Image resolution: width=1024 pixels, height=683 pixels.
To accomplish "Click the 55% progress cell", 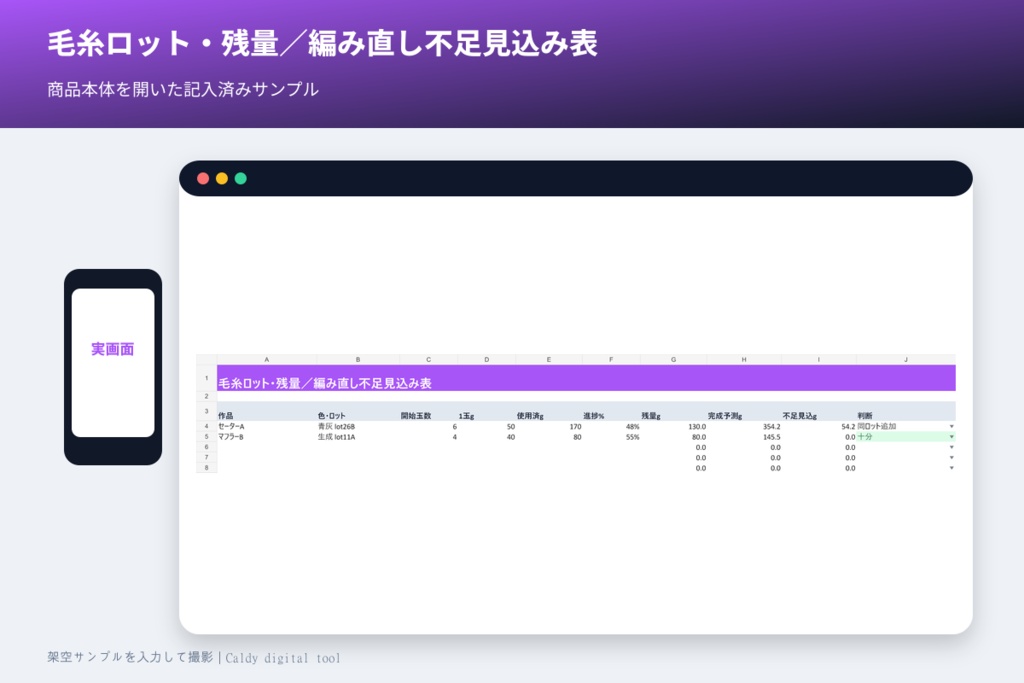I will (x=611, y=437).
